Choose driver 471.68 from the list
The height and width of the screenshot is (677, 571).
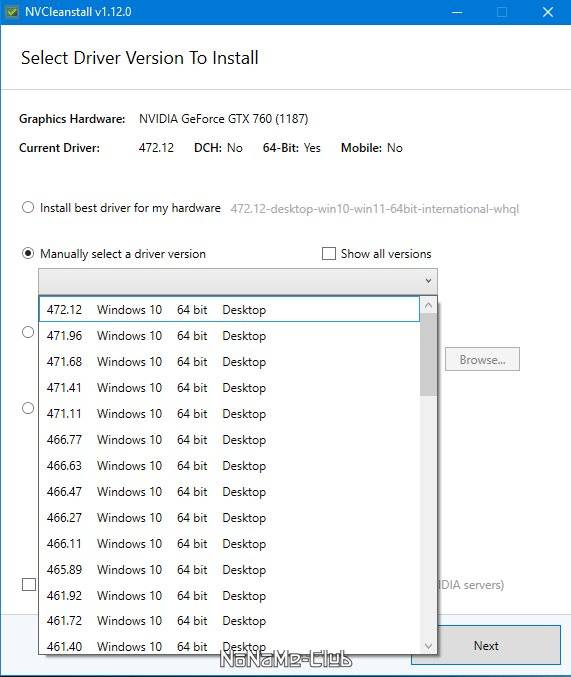click(x=229, y=361)
